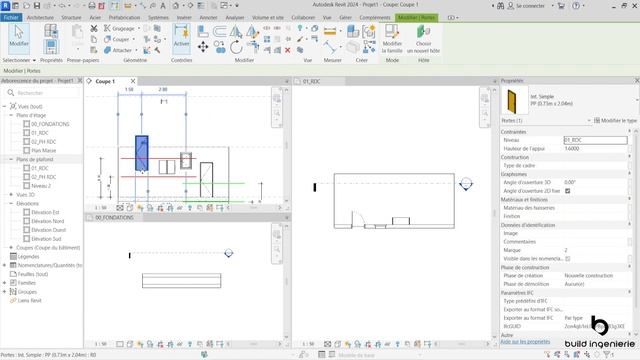
Task: Collapse the Vues (tout) tree node
Action: click(x=4, y=106)
